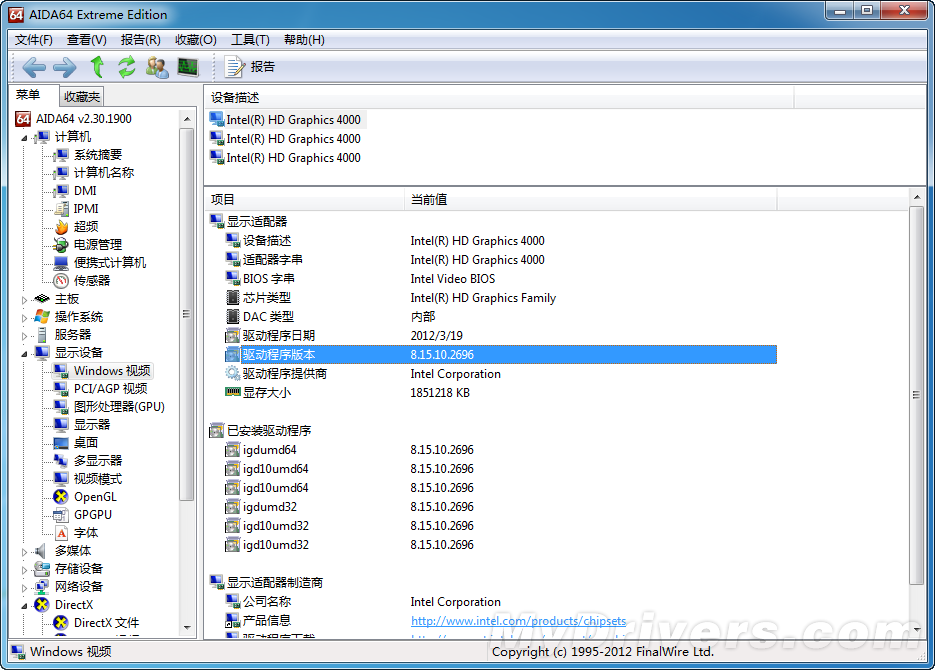Expand the 主板 tree node
The width and height of the screenshot is (935, 670).
coord(25,299)
